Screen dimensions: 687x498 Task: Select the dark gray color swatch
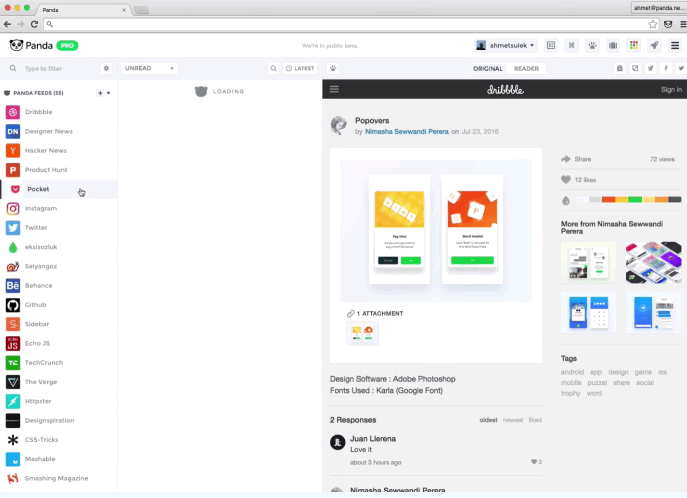[675, 200]
